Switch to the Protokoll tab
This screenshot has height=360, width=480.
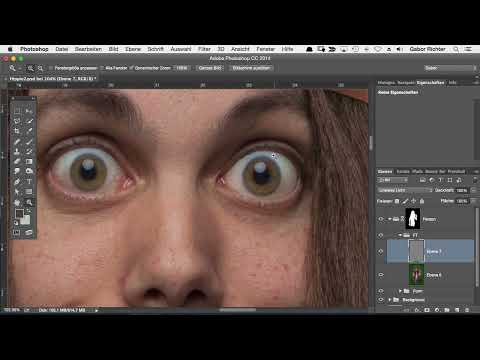click(456, 171)
